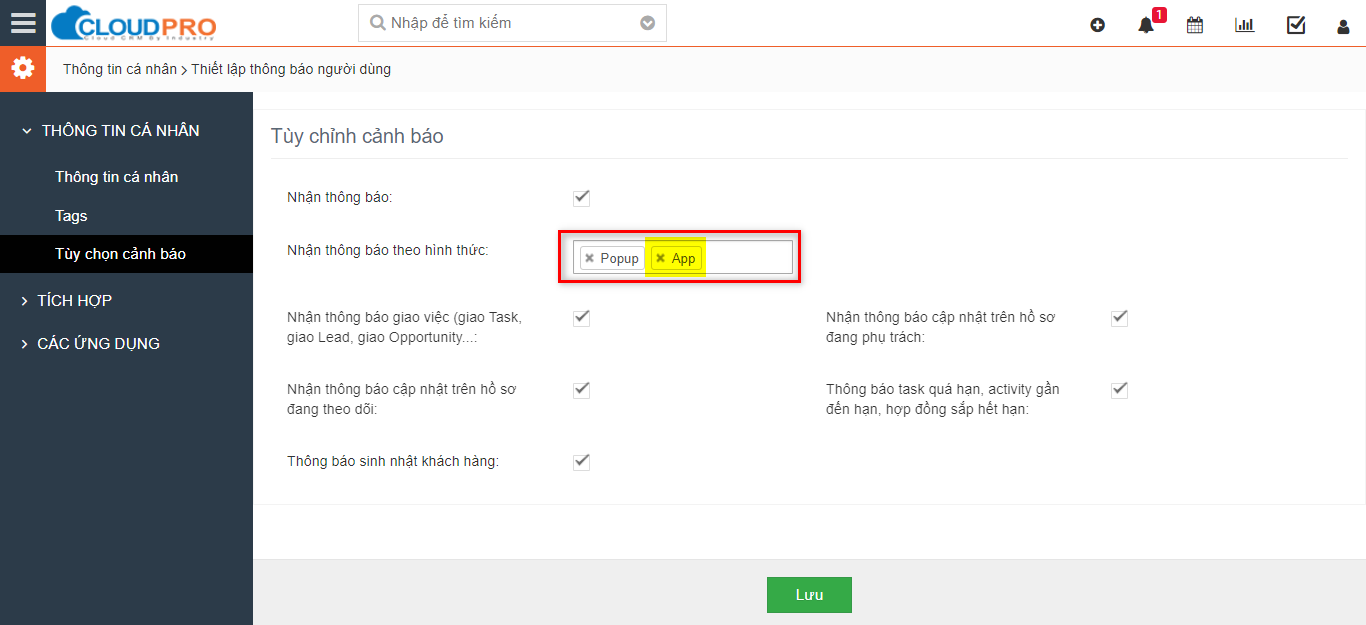Screen dimensions: 1366x625
Task: Open the notifications bell
Action: tap(1146, 25)
